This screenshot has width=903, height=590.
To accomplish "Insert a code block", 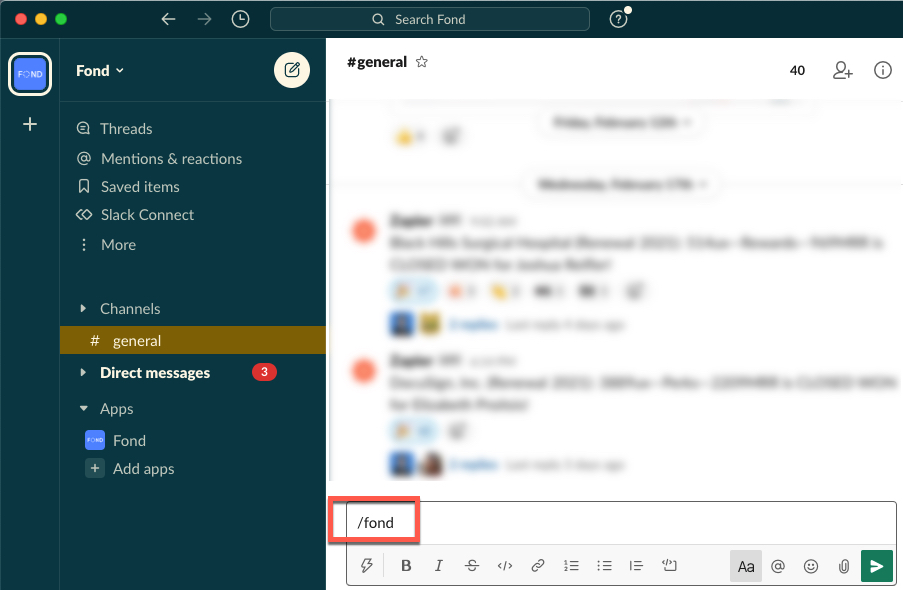I will (669, 565).
